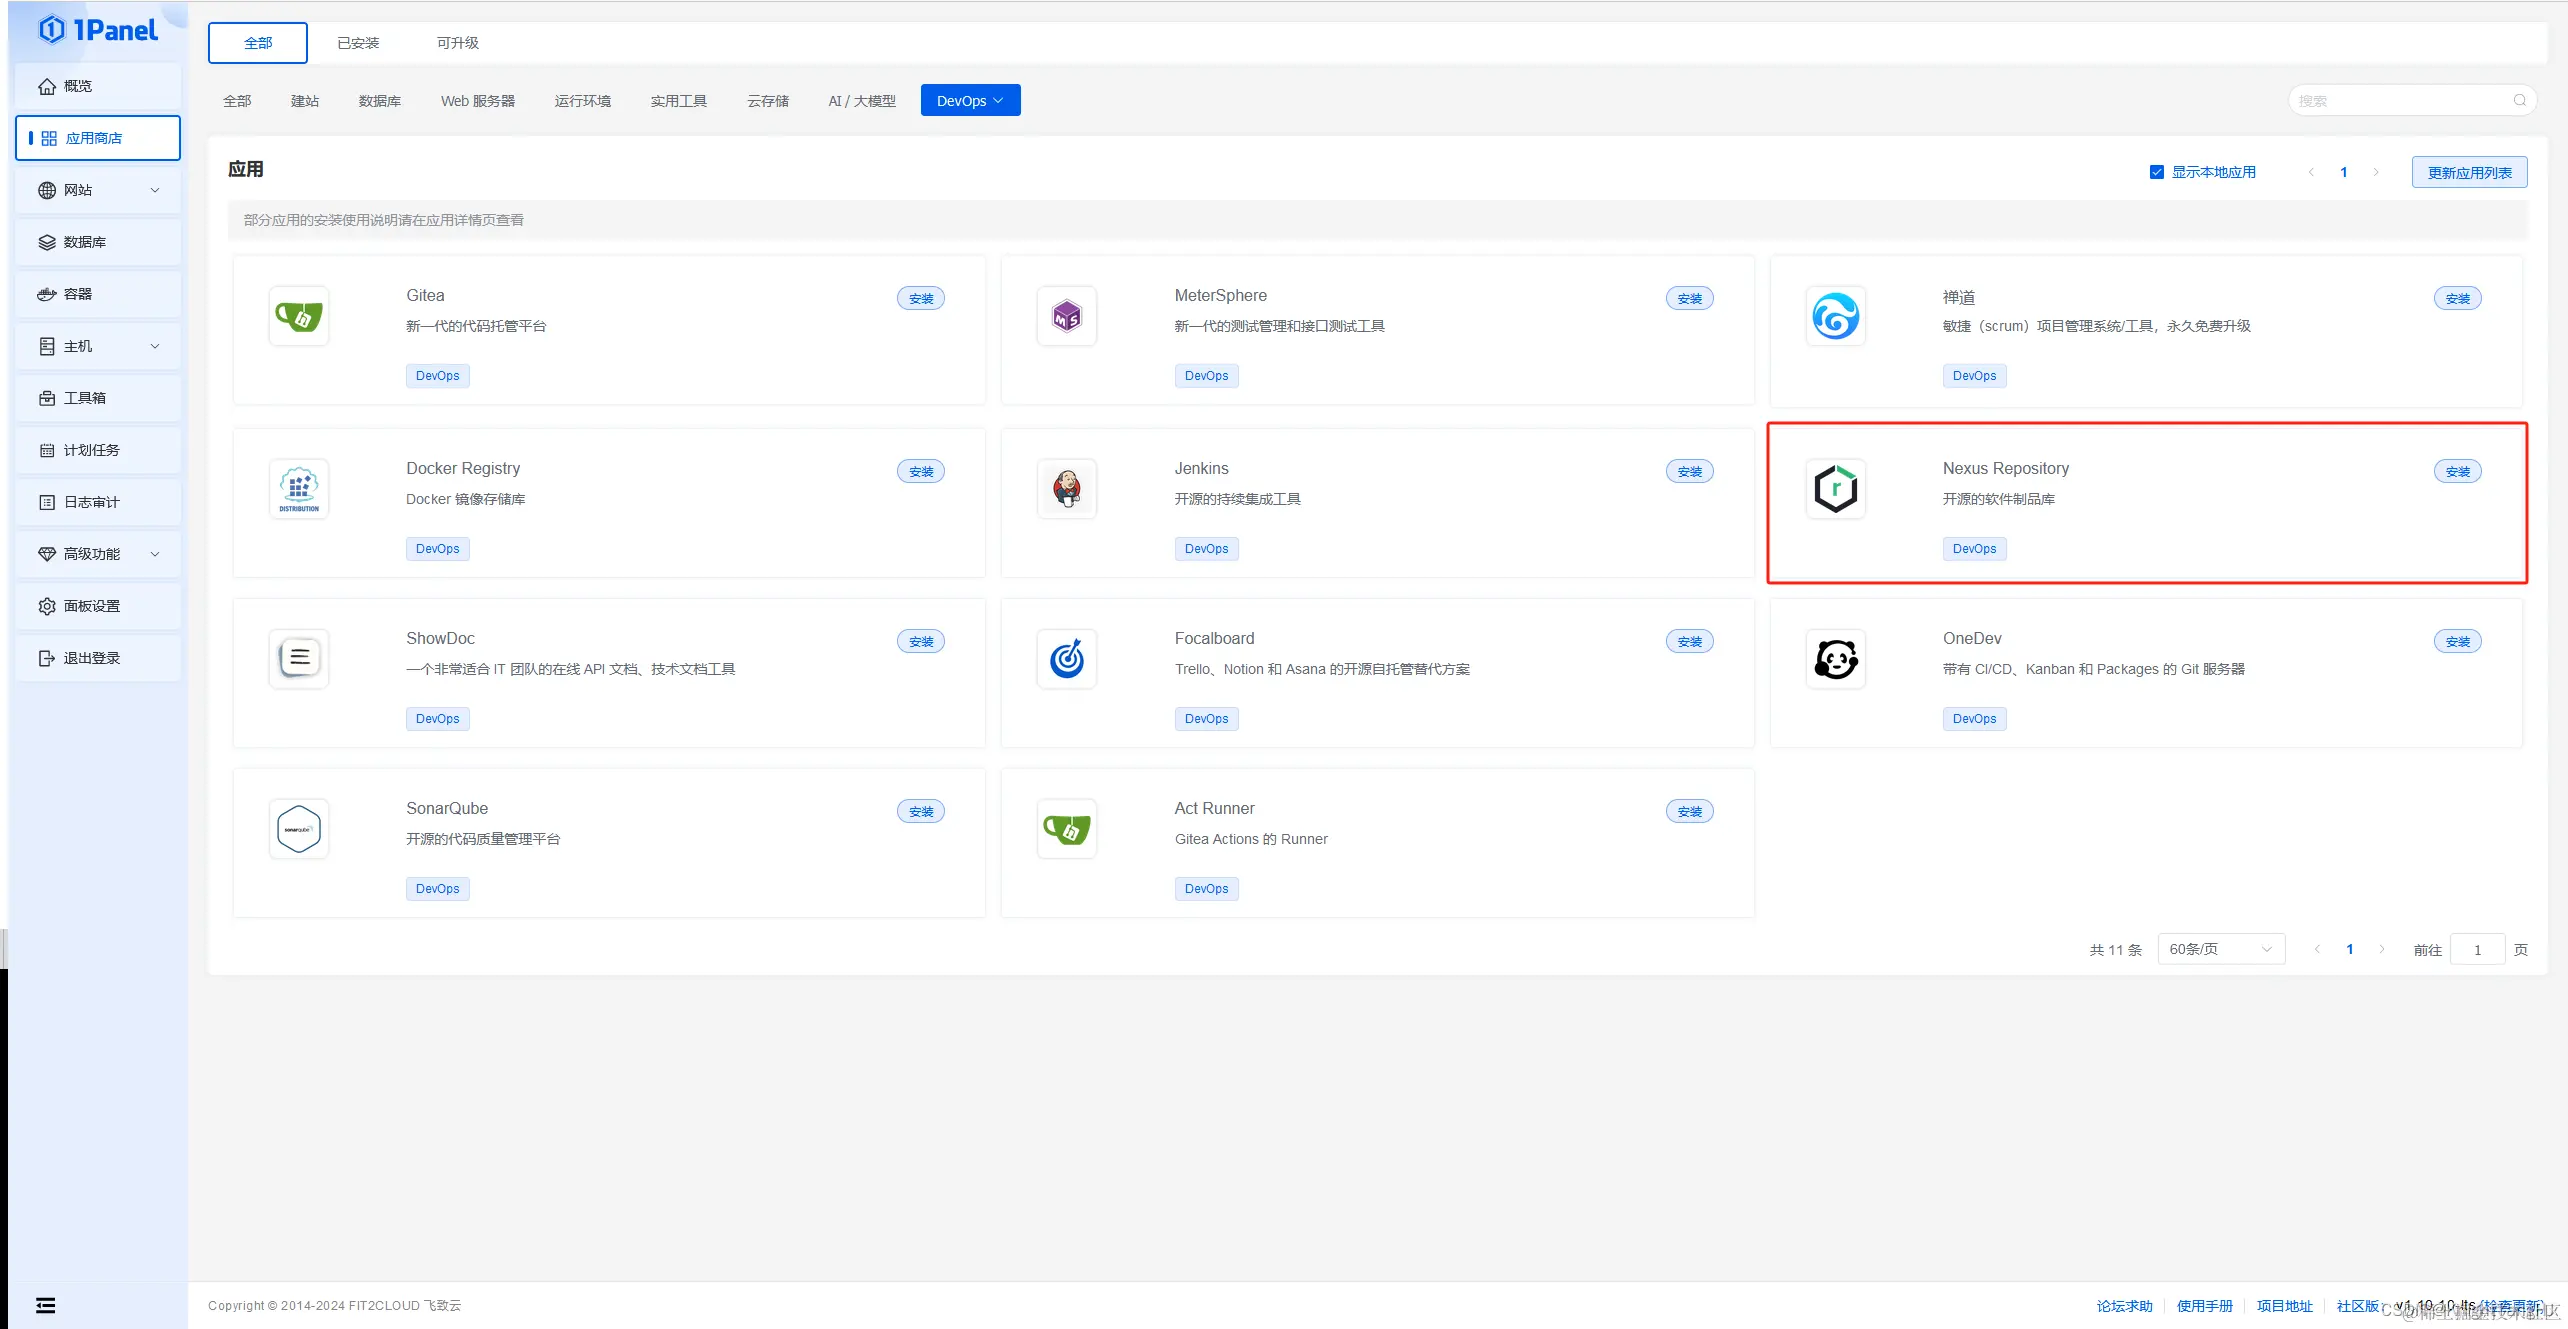Click the Docker Registry distribution icon
The image size is (2568, 1329).
[x=298, y=489]
